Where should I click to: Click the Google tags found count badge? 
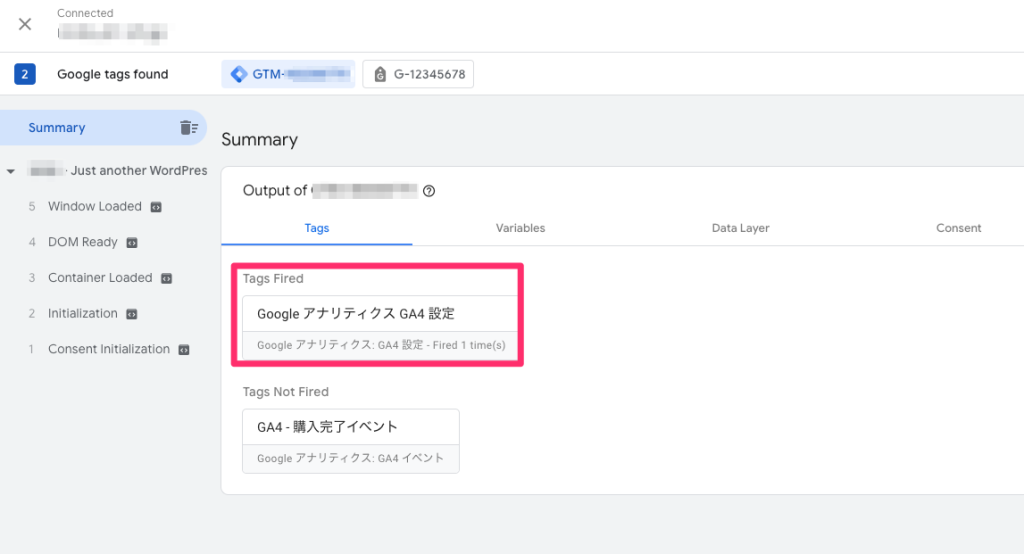25,74
